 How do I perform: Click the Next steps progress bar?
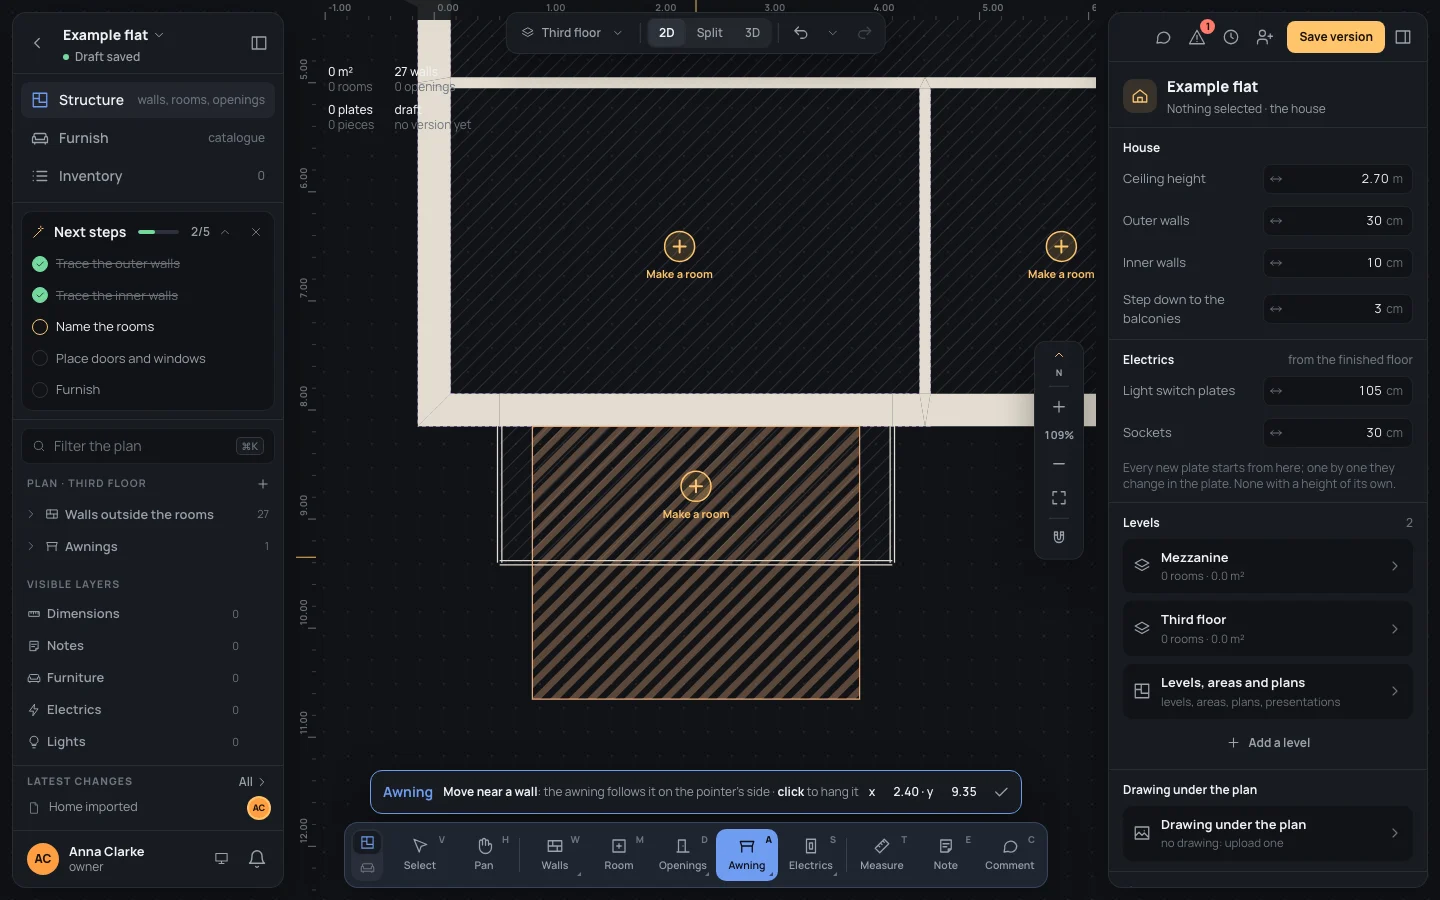coord(158,232)
